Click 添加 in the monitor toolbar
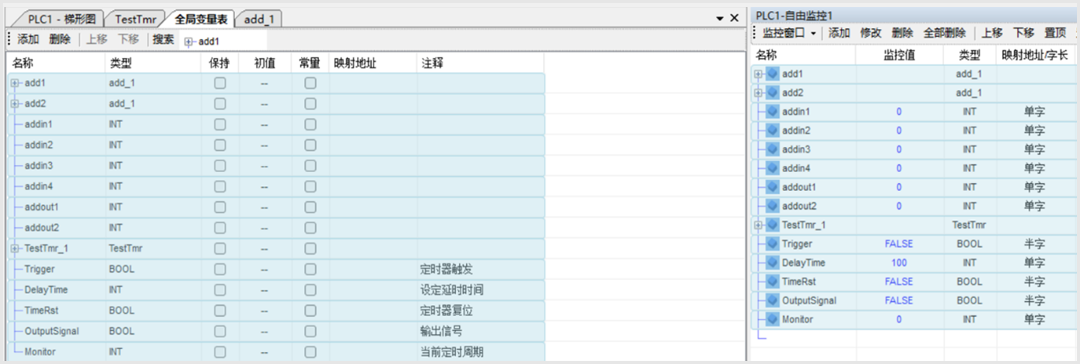 839,33
